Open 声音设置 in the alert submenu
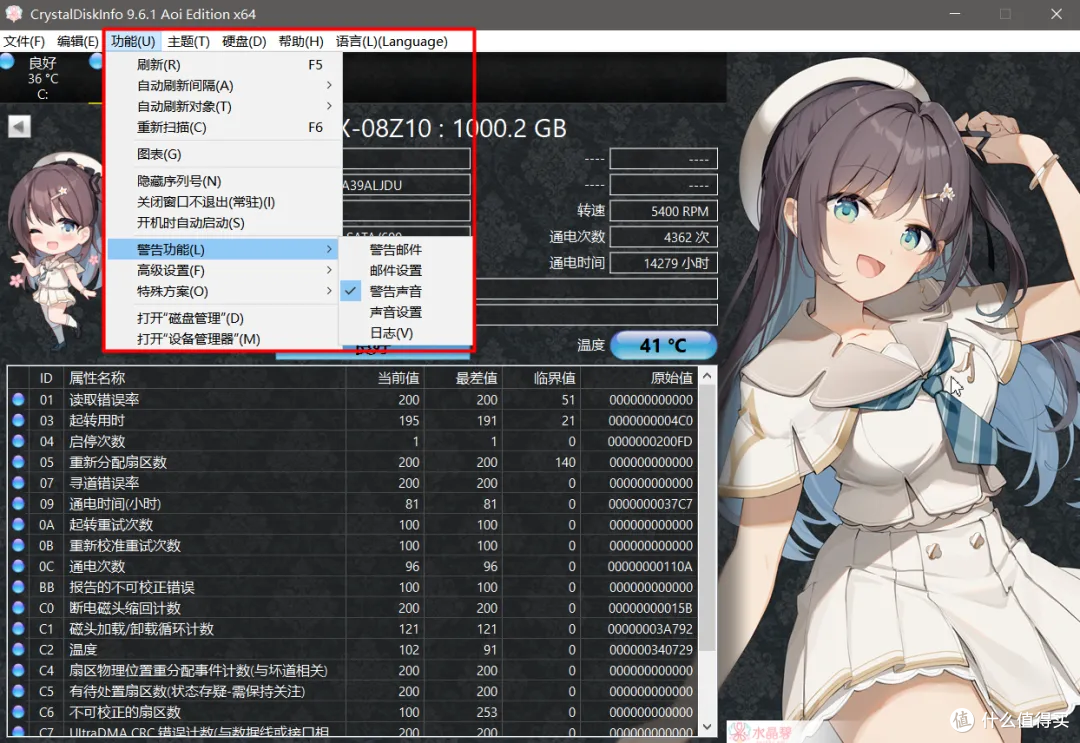 point(406,312)
